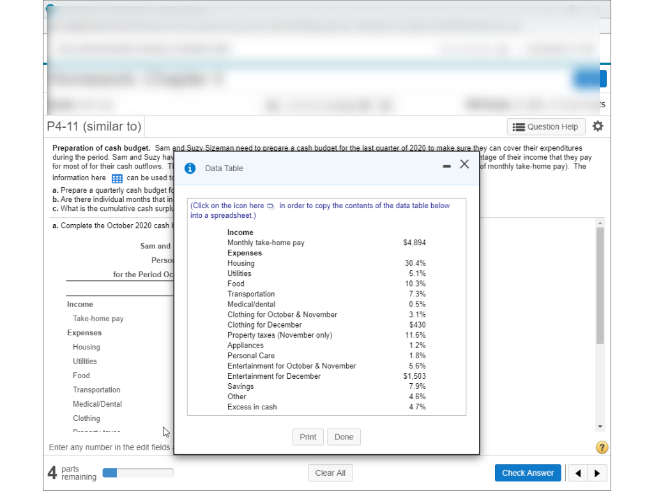Go to next question with right arrow

[597, 473]
